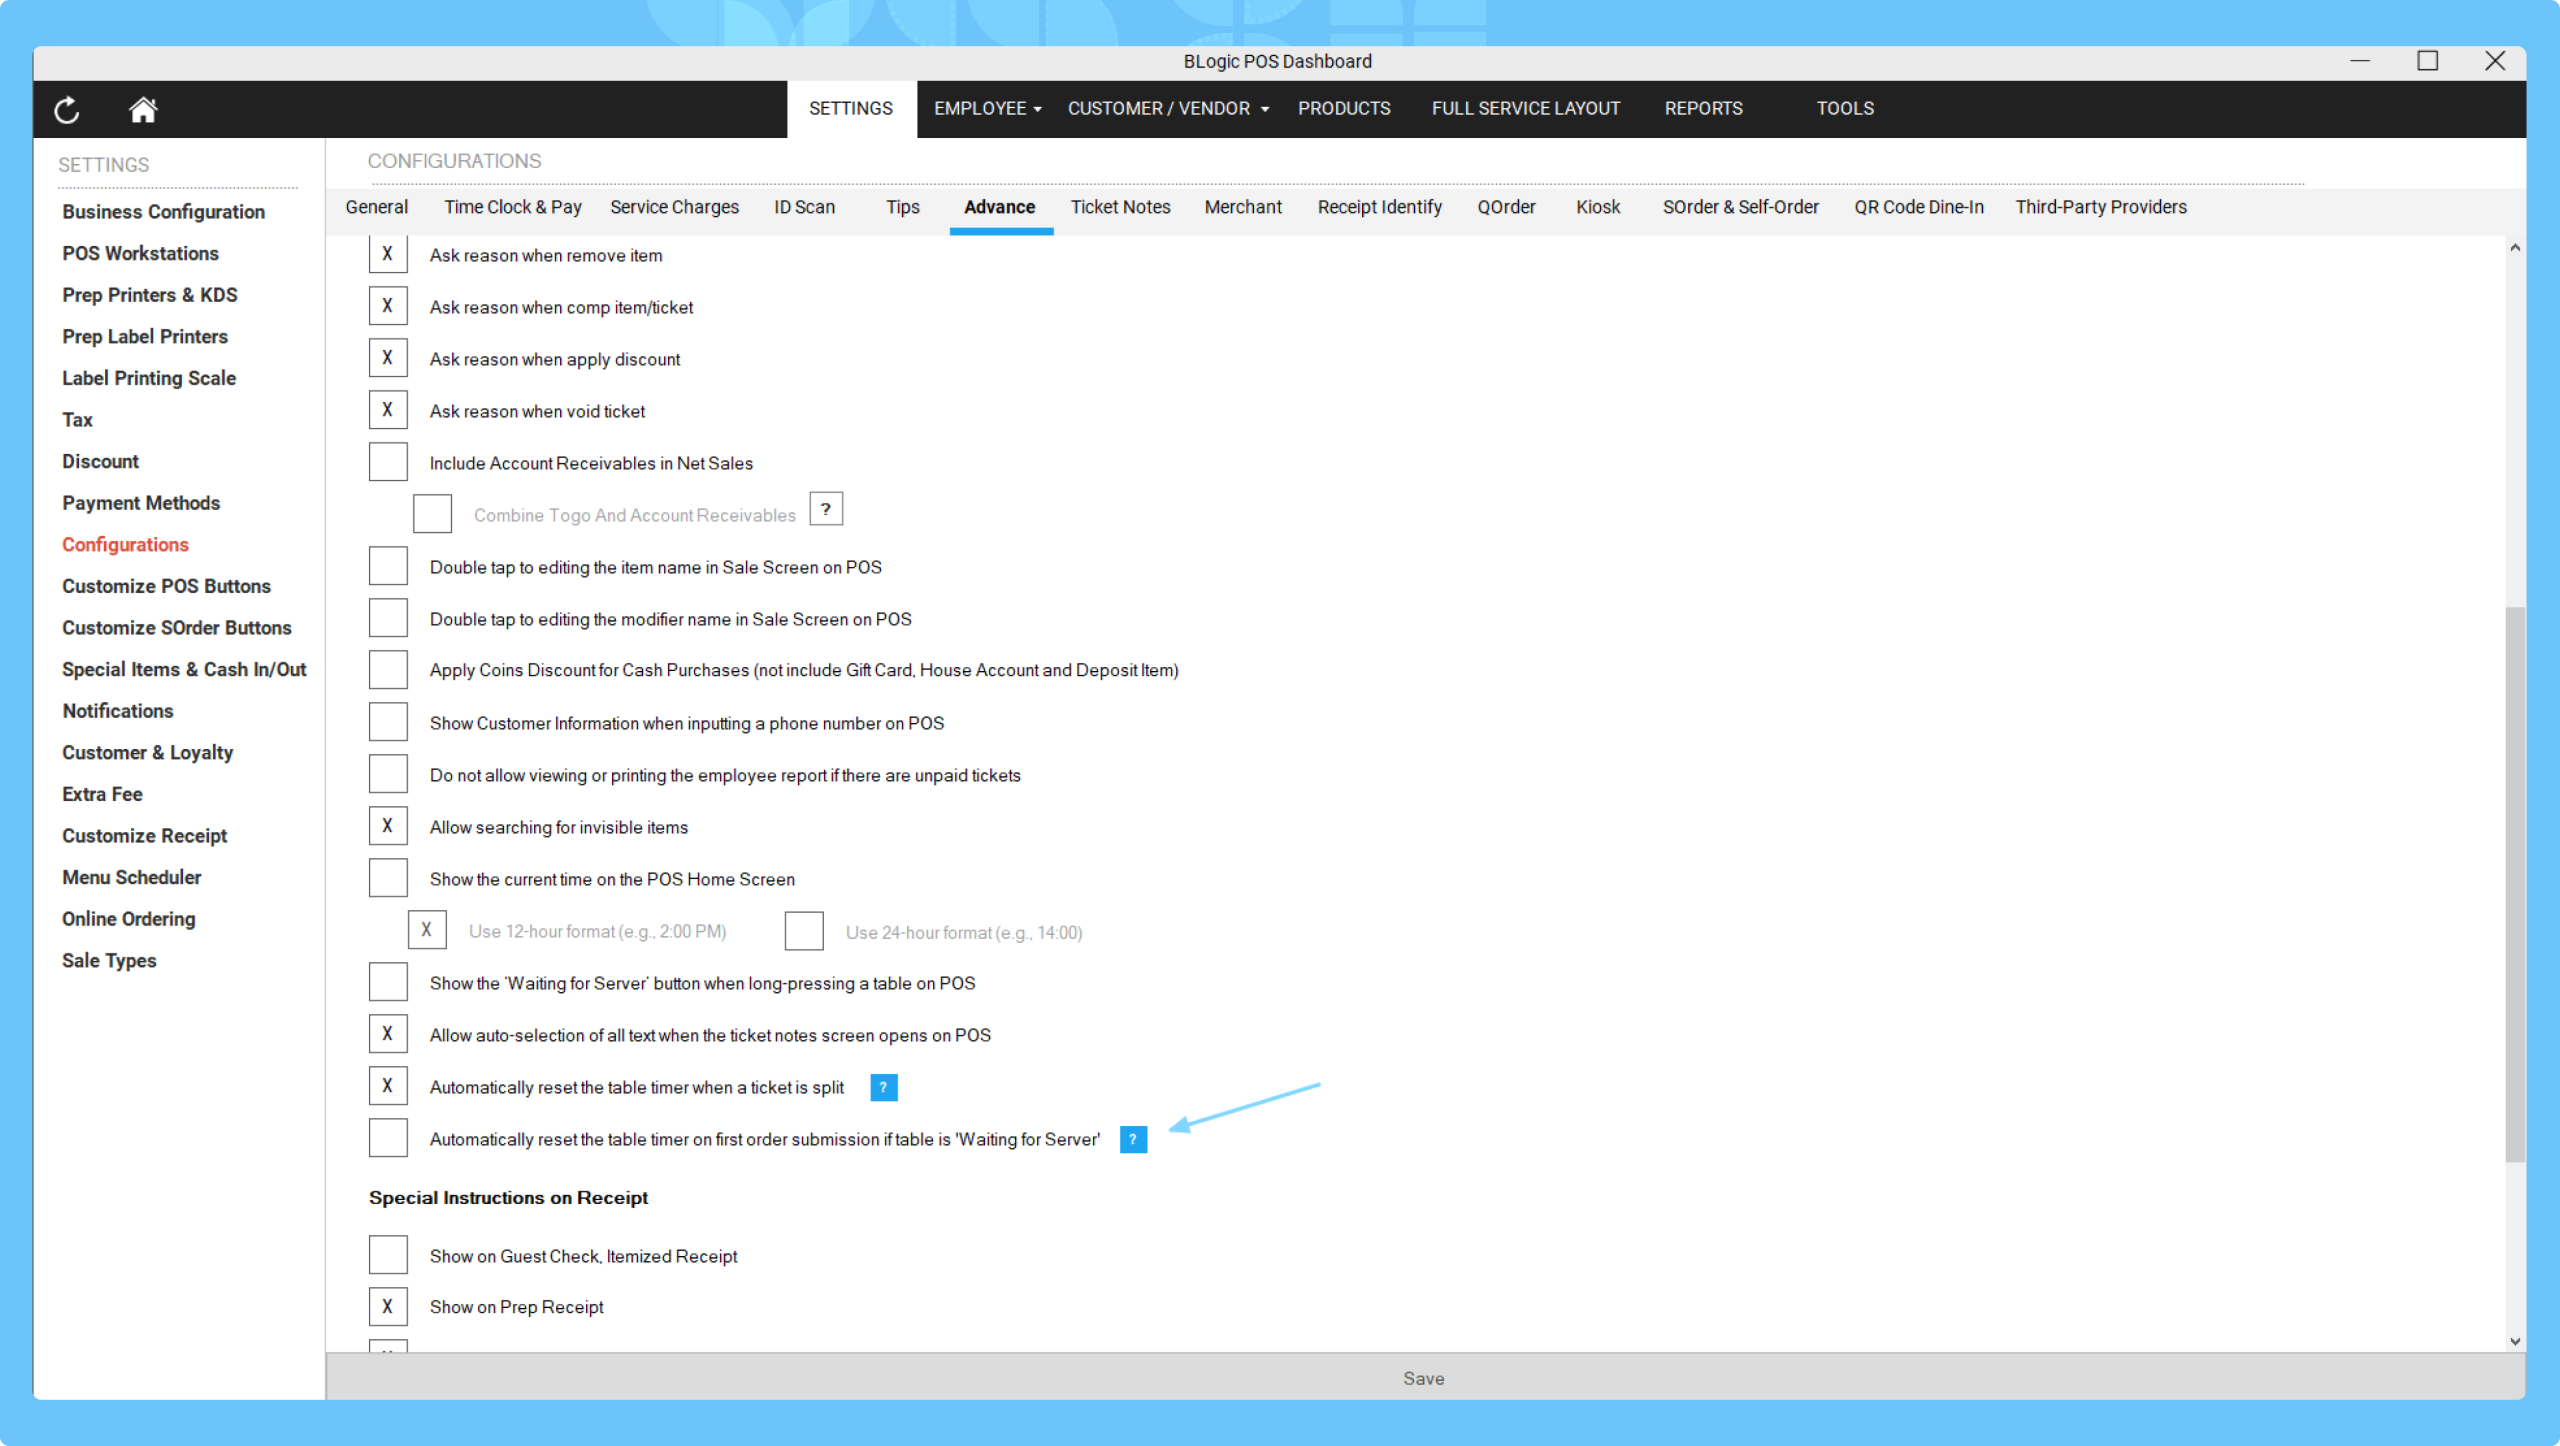The image size is (2560, 1446).
Task: Uncheck Ask reason when apply discount
Action: click(x=388, y=358)
